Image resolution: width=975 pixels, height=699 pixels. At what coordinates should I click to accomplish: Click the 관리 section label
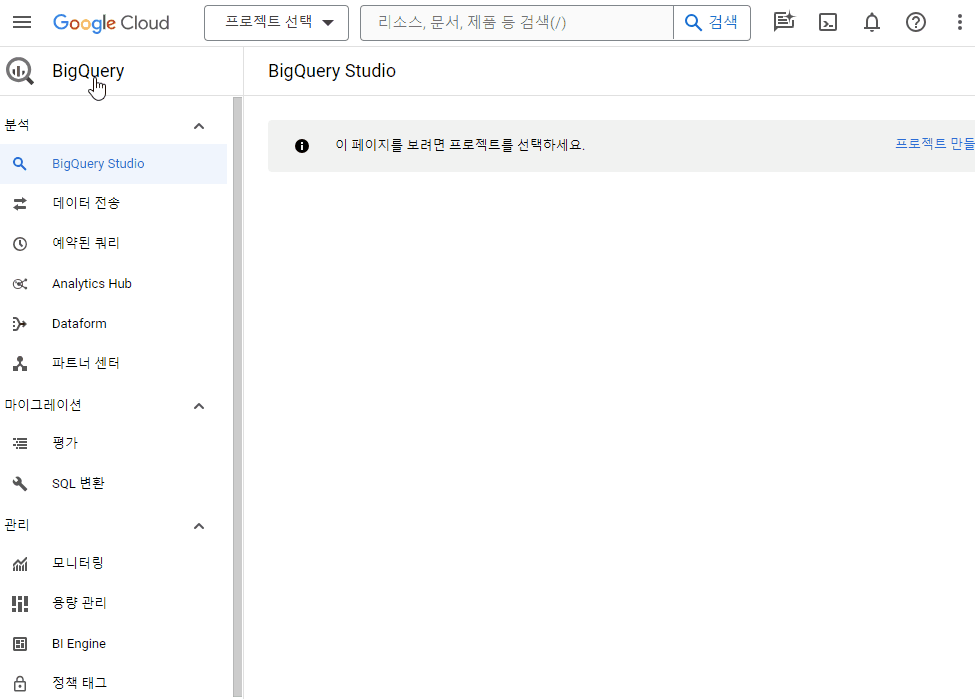[17, 525]
